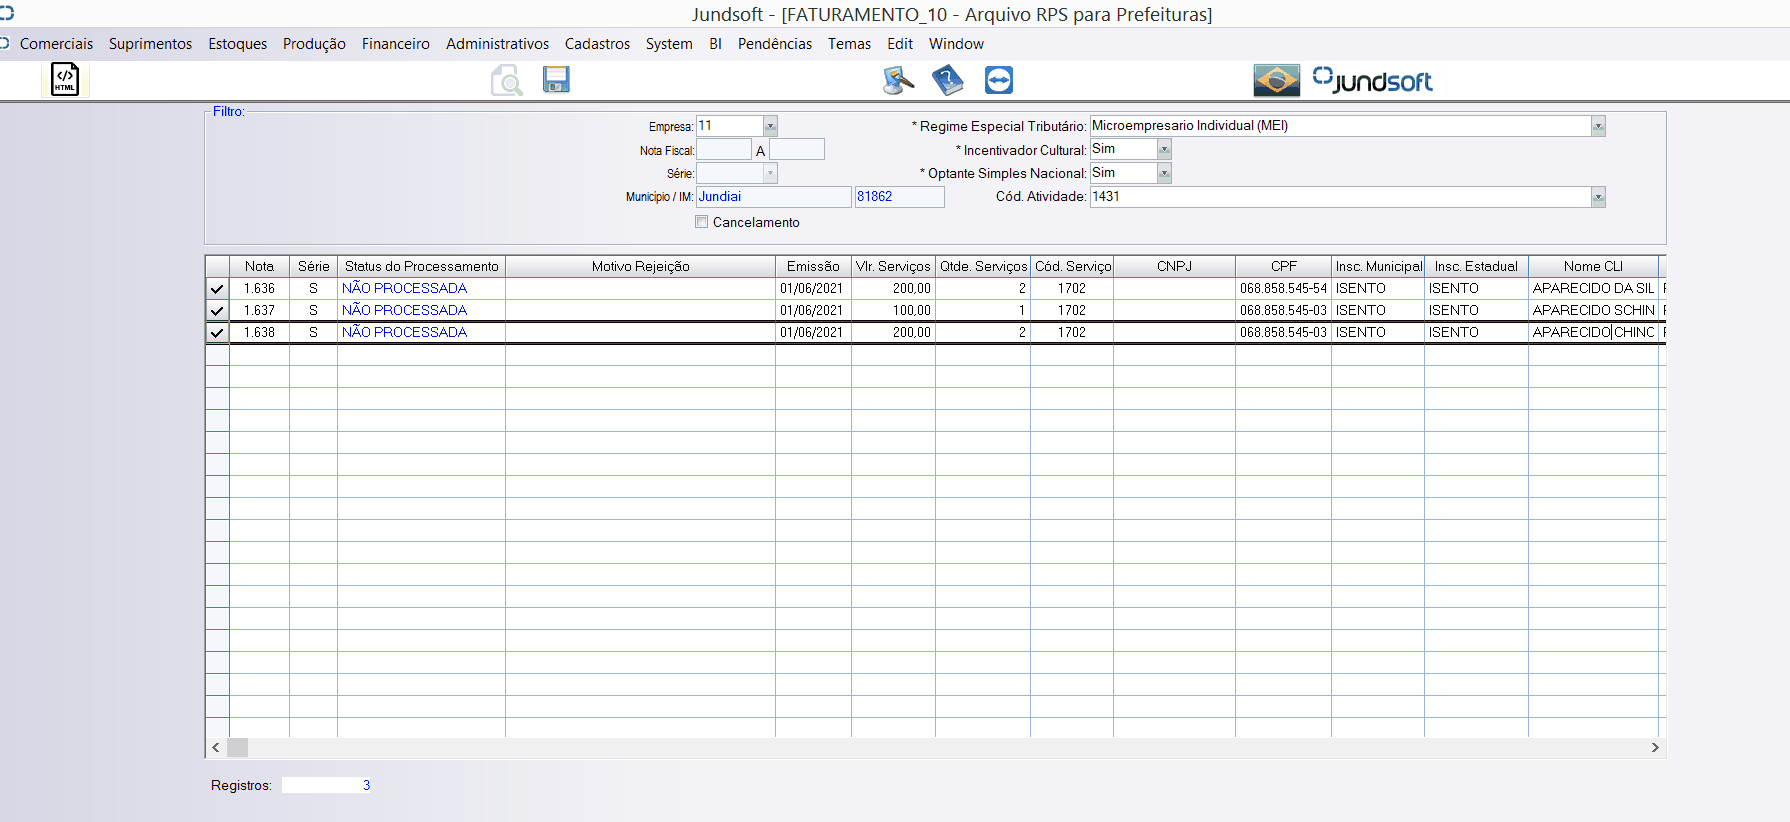This screenshot has width=1790, height=822.
Task: Click the Empresa field showing 11
Action: click(730, 126)
